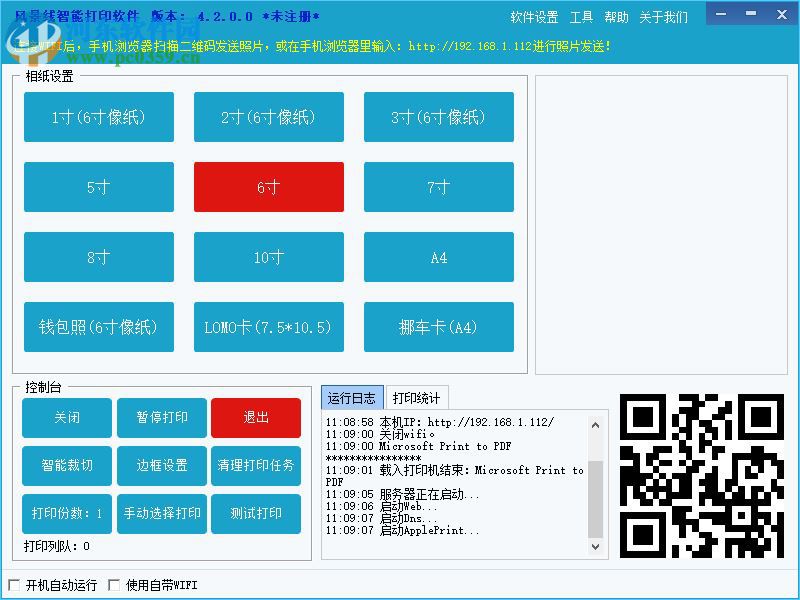The image size is (800, 600).
Task: Select the LOMO卡(7.5*10.5) card size
Action: [x=268, y=327]
